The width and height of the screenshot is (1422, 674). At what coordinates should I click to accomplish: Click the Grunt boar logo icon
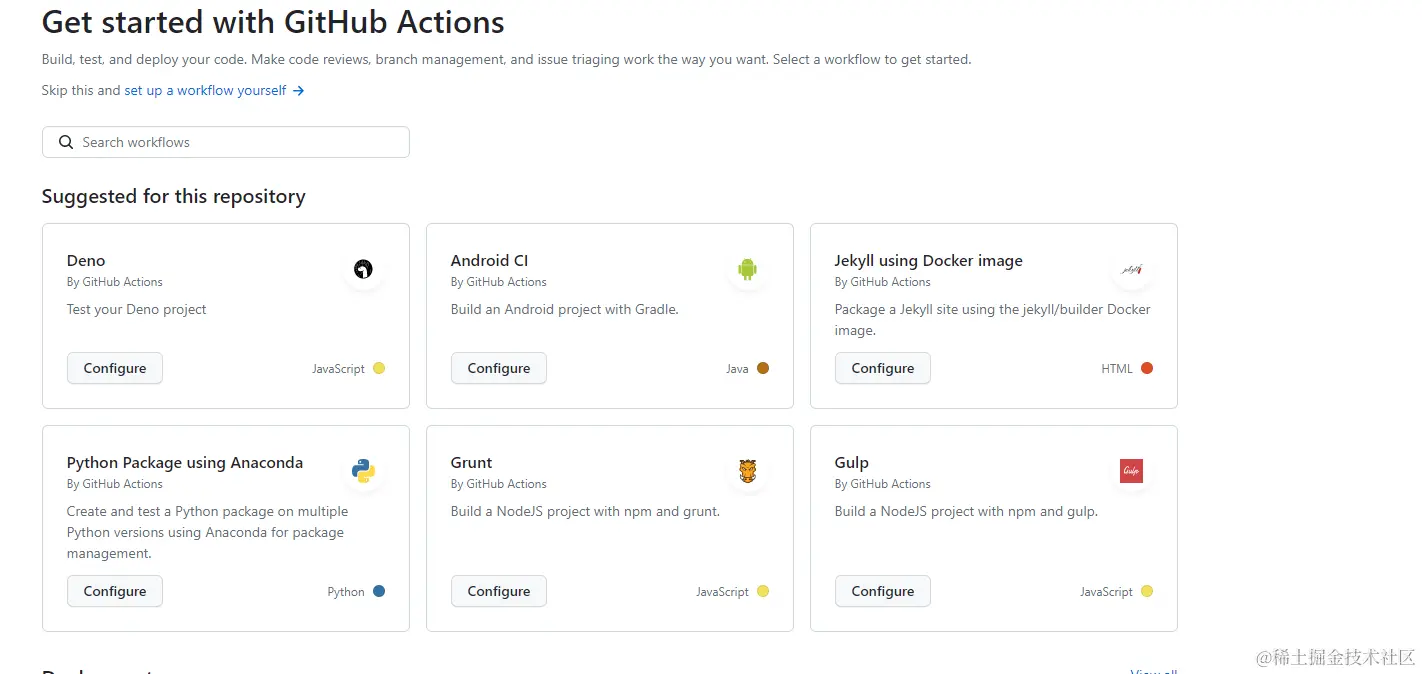(x=747, y=471)
